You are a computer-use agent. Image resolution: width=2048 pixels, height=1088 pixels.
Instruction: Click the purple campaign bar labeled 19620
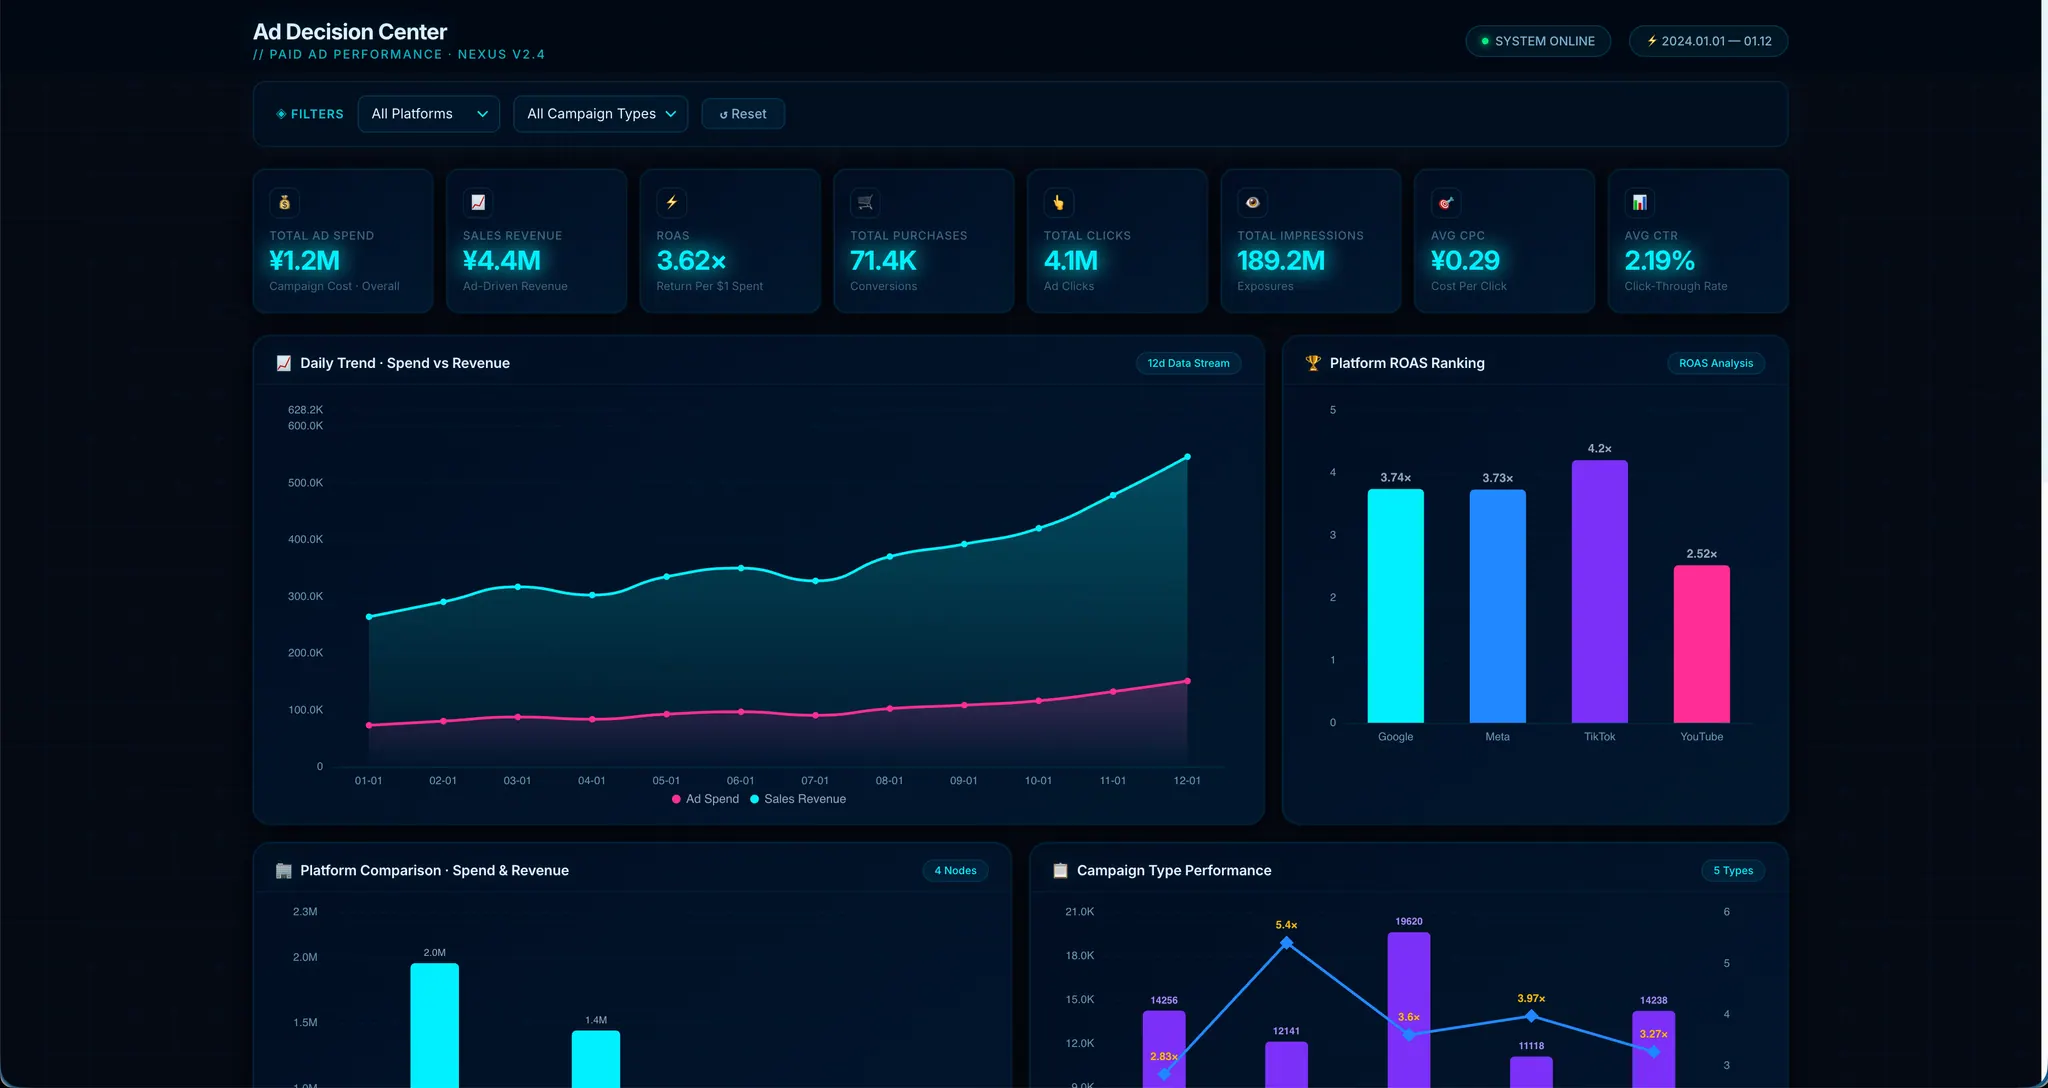pos(1409,1010)
